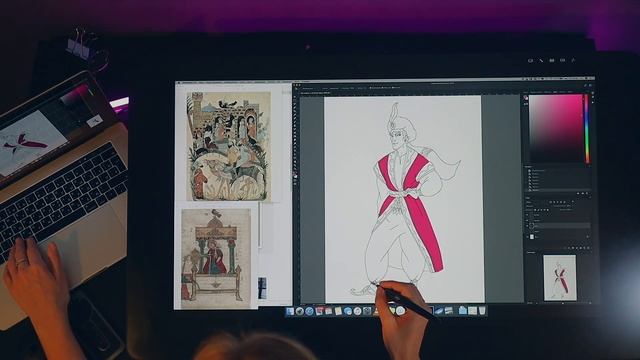The width and height of the screenshot is (640, 360).
Task: Click the rainbow hue slider strip
Action: pos(587,129)
